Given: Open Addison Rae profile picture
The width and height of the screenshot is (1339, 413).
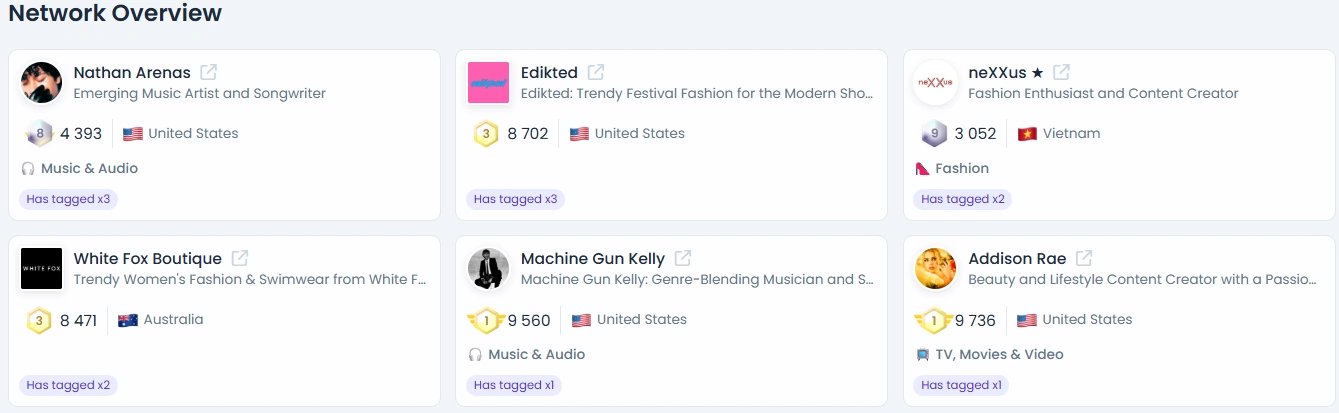Looking at the screenshot, I should click(x=935, y=268).
